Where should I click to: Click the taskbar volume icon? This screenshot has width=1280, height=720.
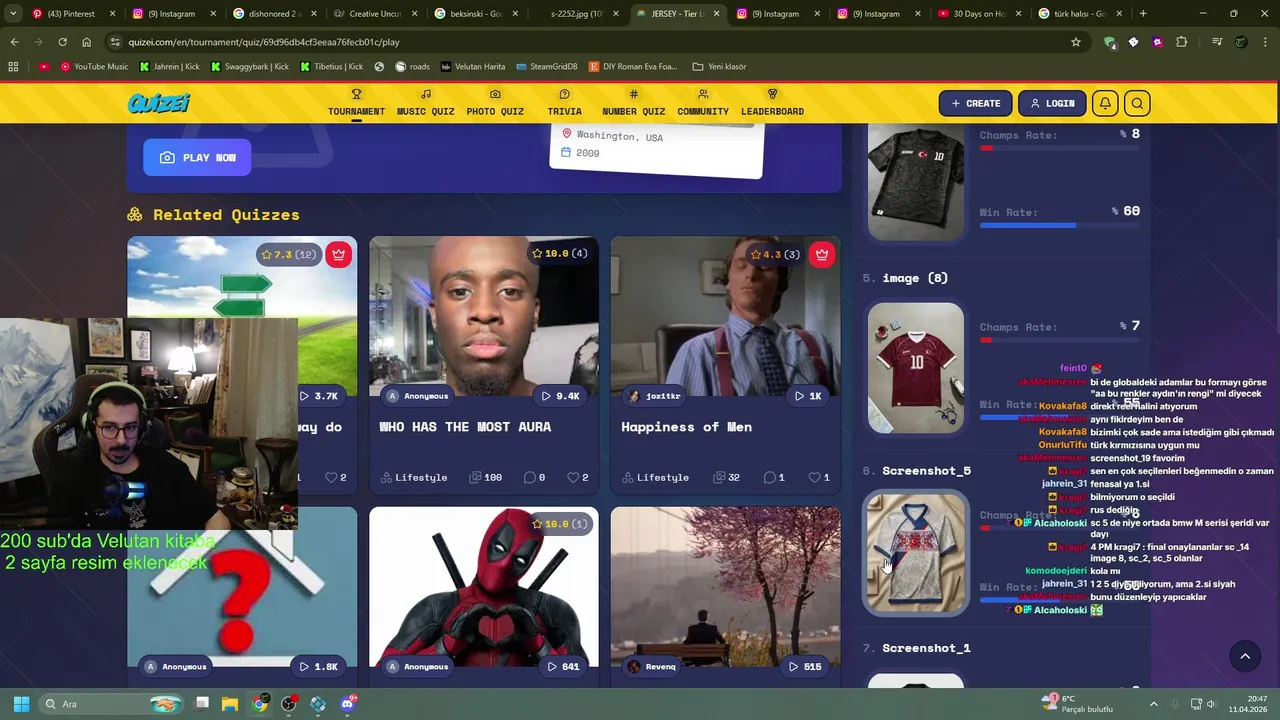[x=1211, y=704]
